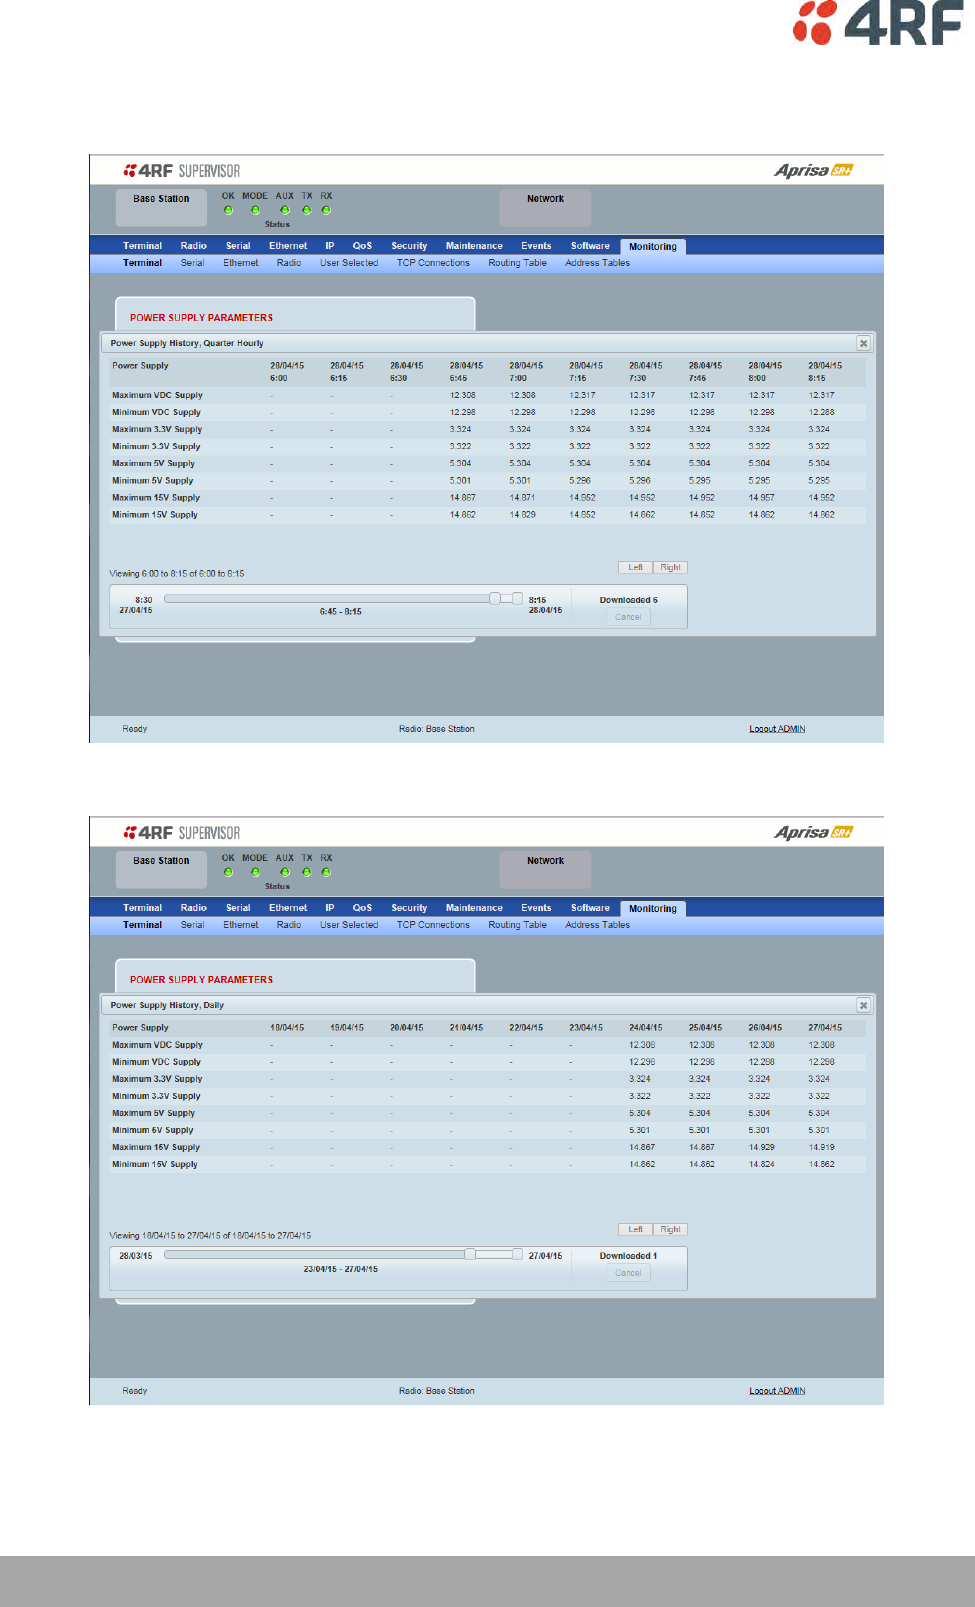This screenshot has height=1607, width=975.
Task: Click Minimum 15V Supply row label in Quarter Hourly table
Action: [155, 515]
